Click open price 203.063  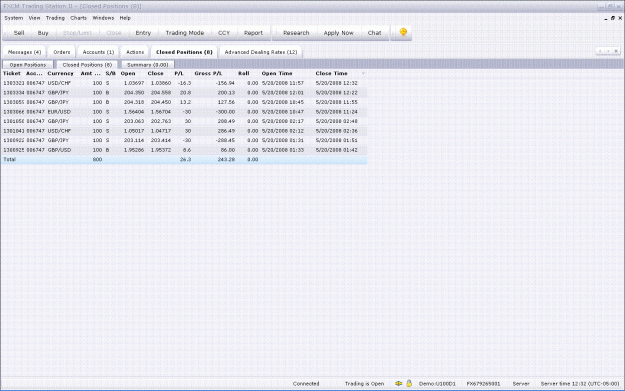pos(134,121)
